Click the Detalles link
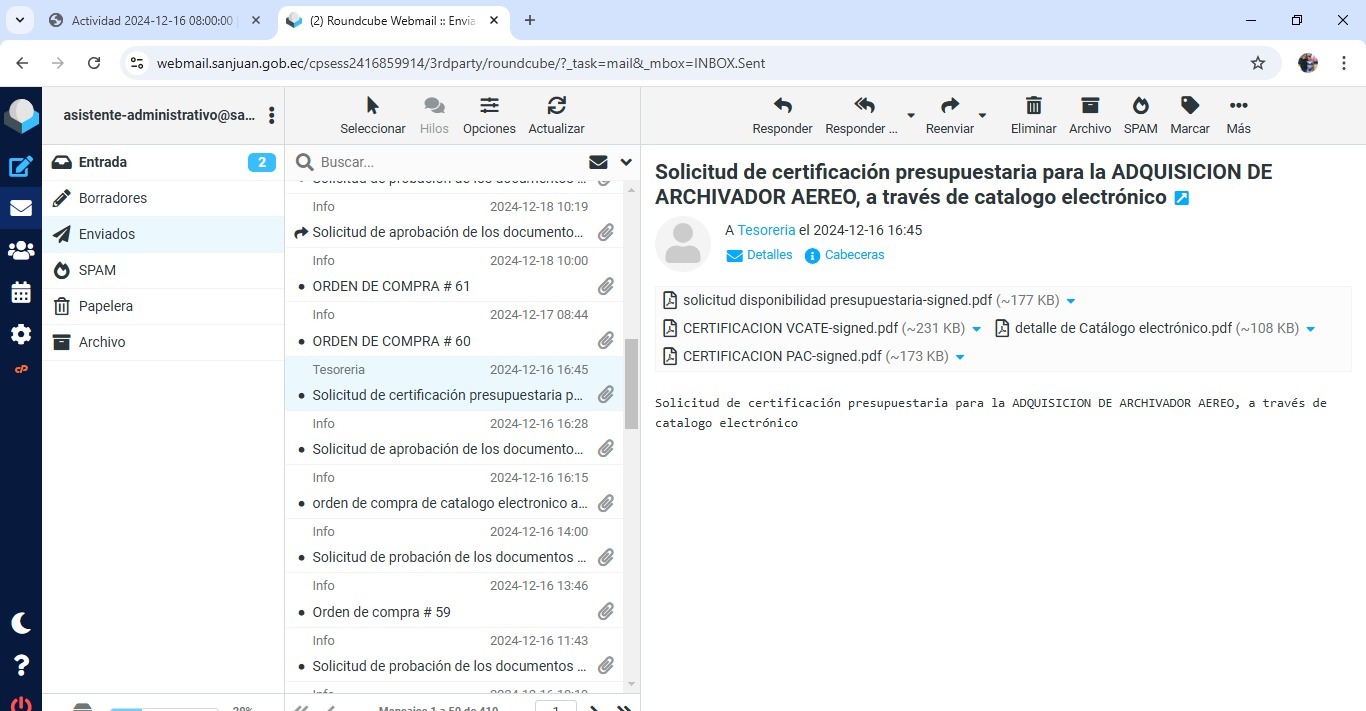 pos(769,255)
